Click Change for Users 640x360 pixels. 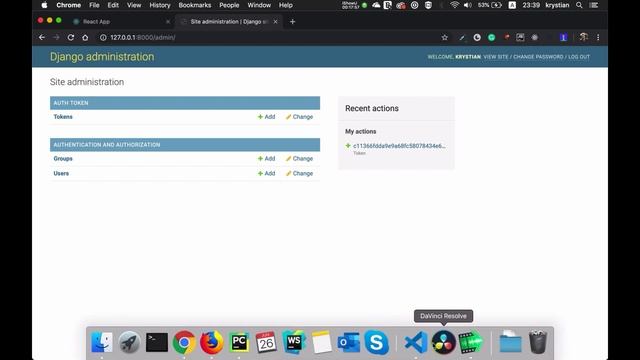coord(299,173)
